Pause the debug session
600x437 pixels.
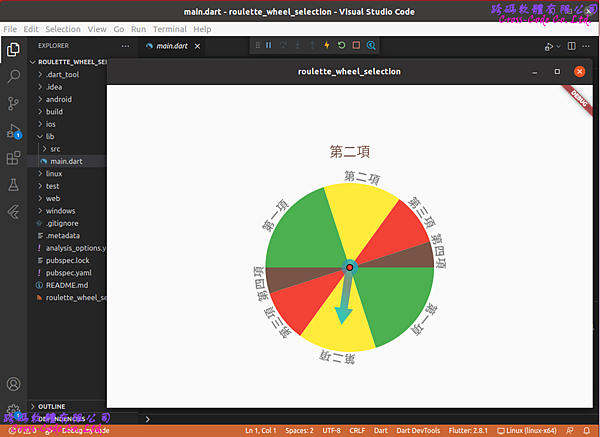pyautogui.click(x=269, y=46)
